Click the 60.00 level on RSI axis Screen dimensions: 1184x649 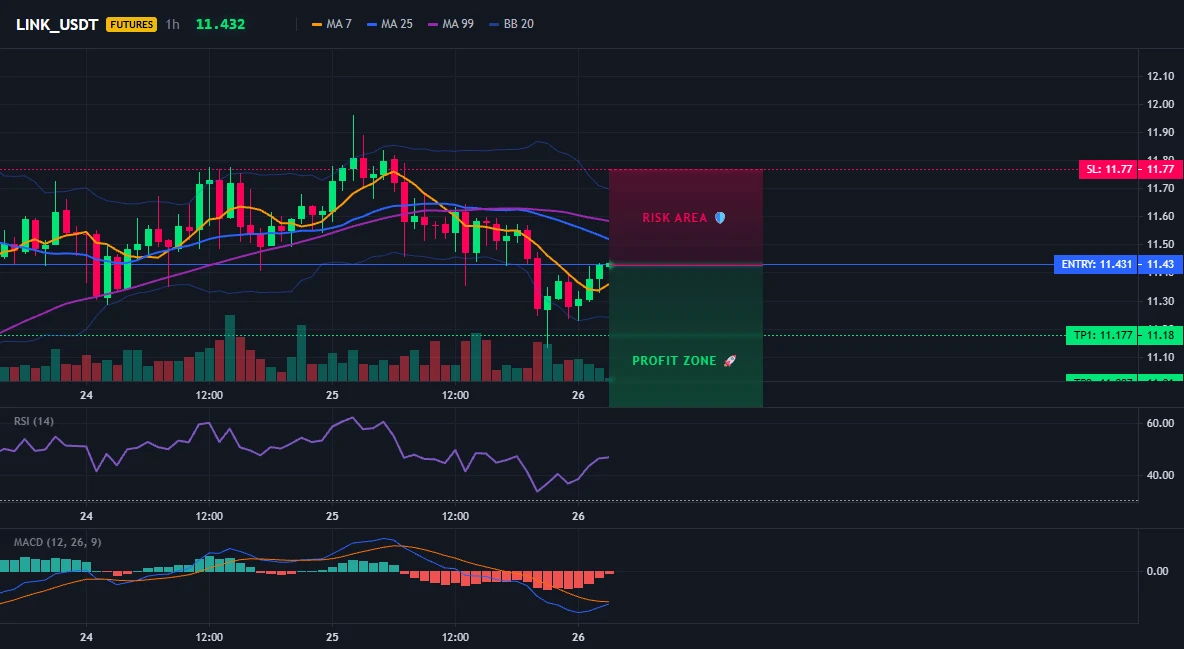click(x=1161, y=423)
